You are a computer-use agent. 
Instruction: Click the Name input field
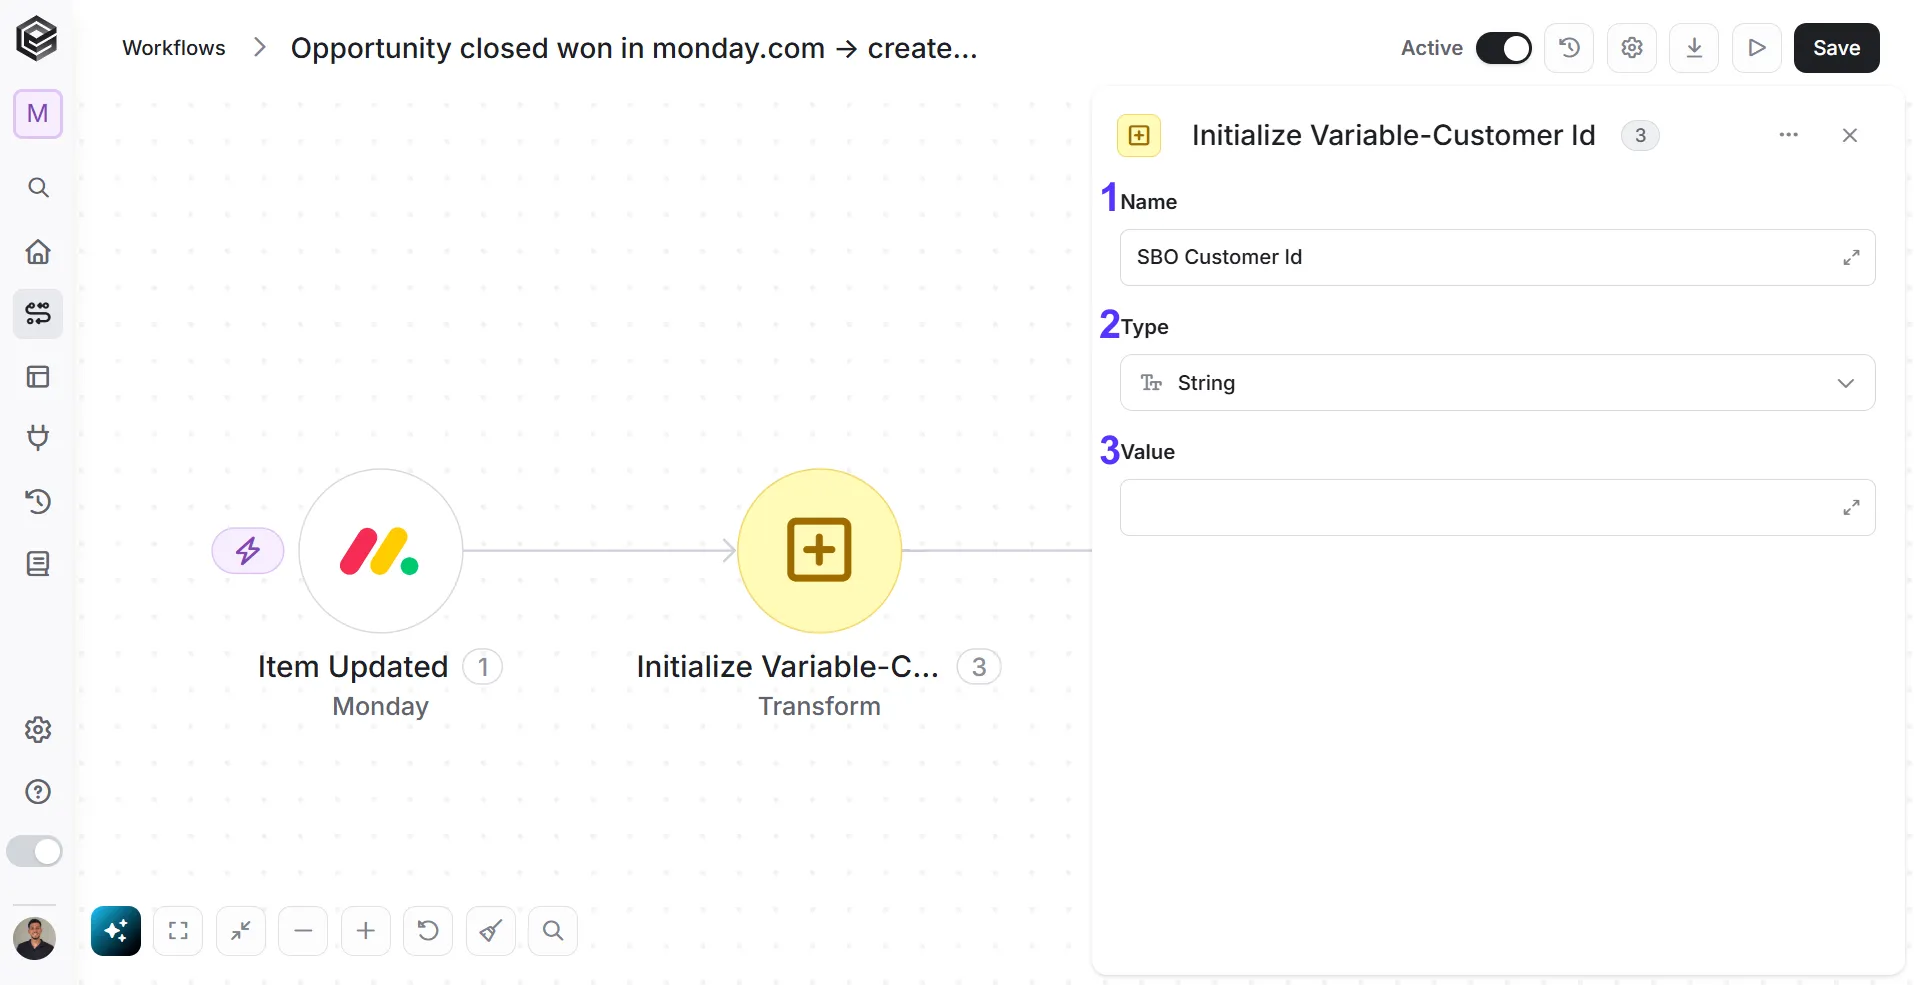point(1497,257)
